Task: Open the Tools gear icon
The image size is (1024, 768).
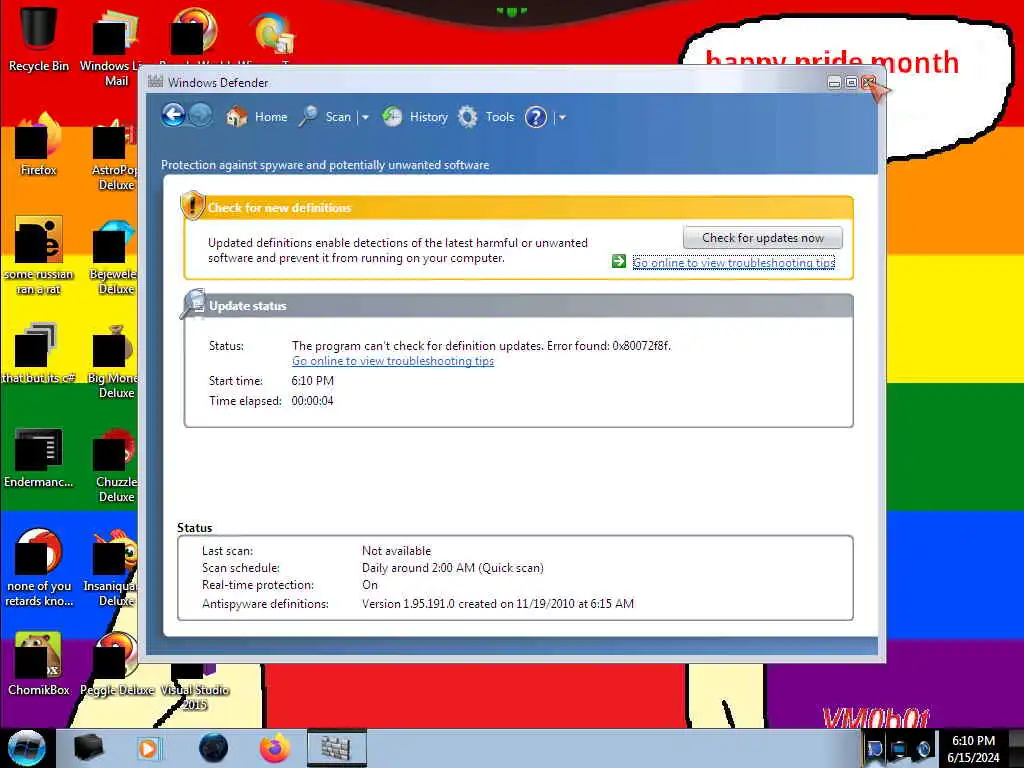Action: (468, 117)
